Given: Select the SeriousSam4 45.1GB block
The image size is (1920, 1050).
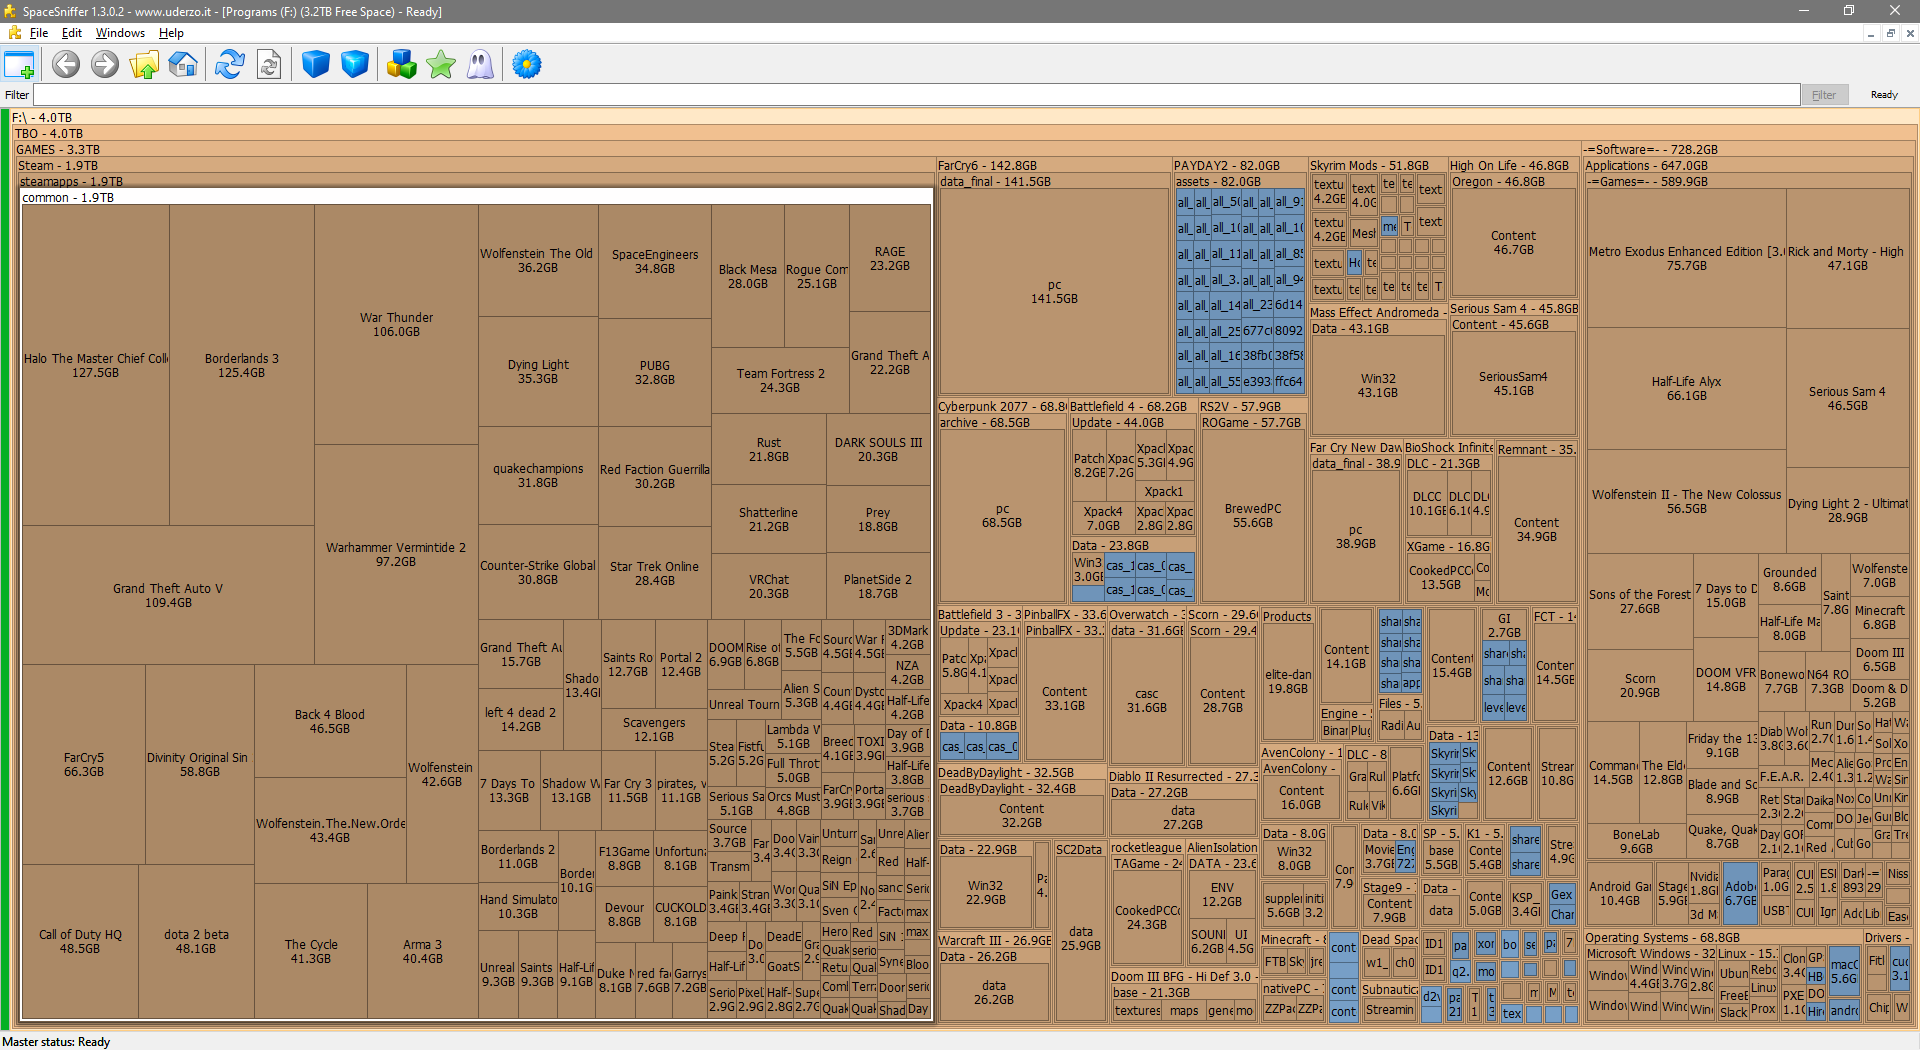Looking at the screenshot, I should coord(1513,384).
